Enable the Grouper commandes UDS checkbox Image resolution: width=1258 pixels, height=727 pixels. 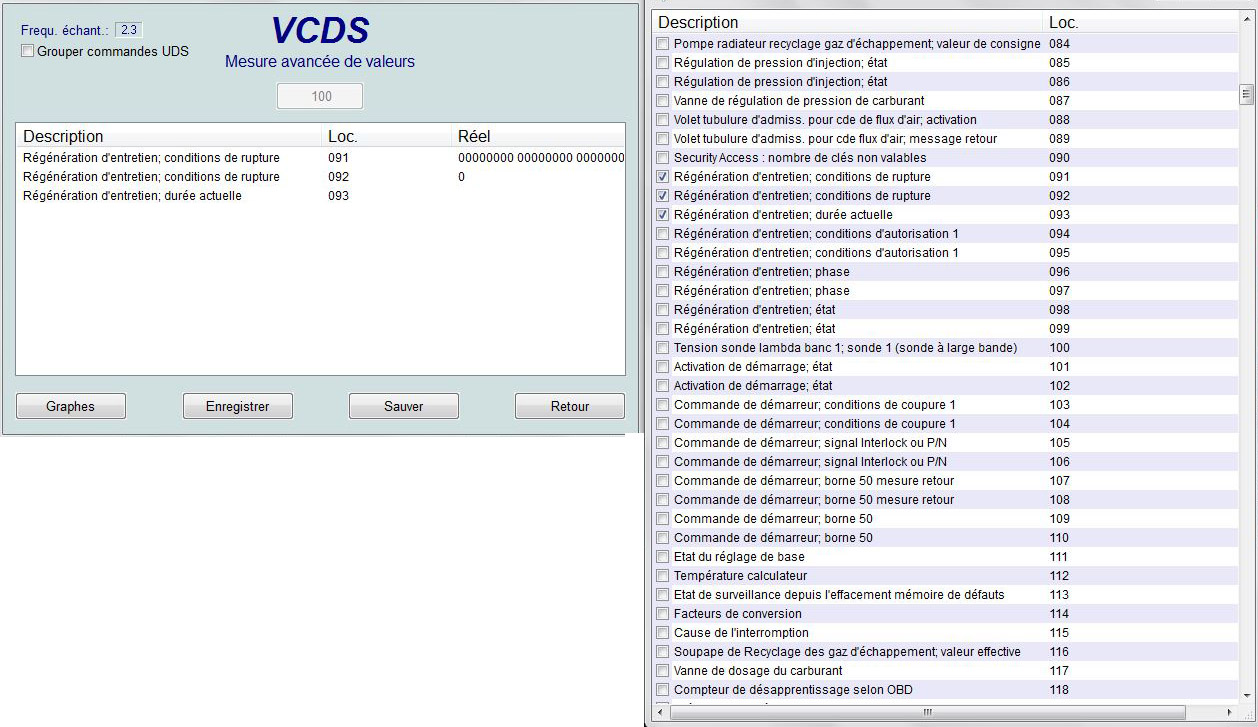pos(28,51)
